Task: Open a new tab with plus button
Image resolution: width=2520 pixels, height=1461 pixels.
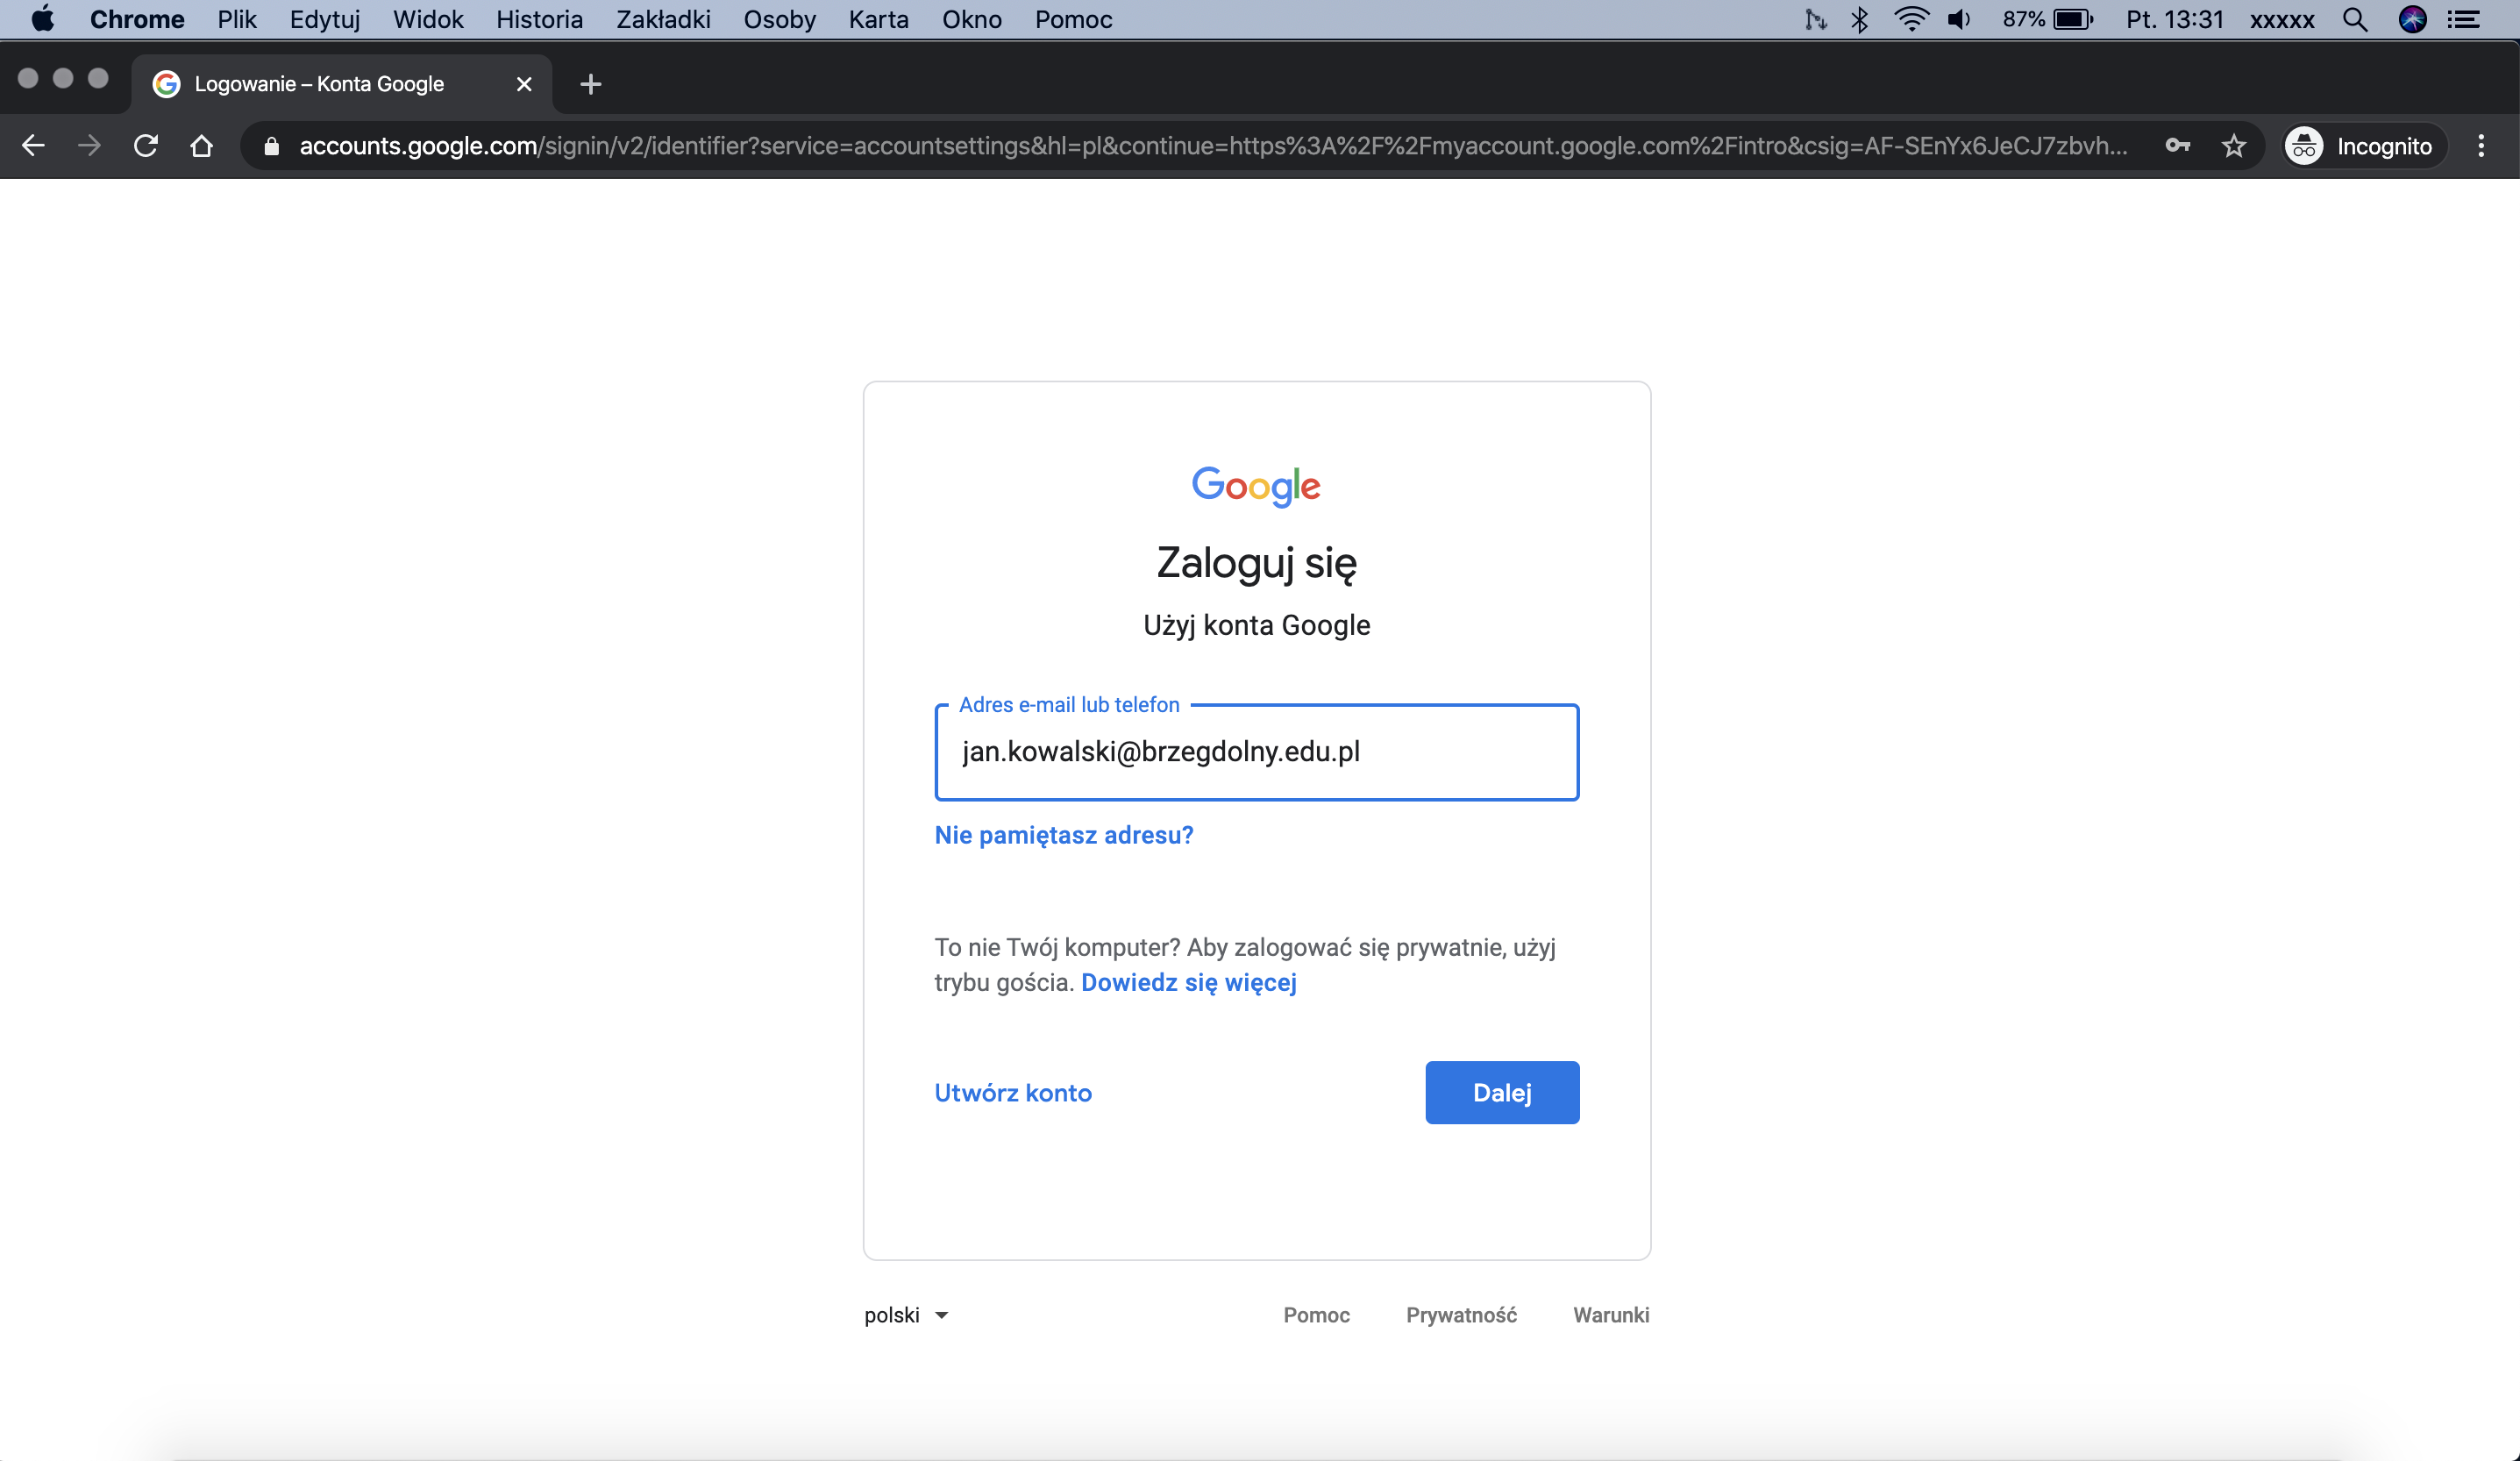Action: click(x=590, y=84)
